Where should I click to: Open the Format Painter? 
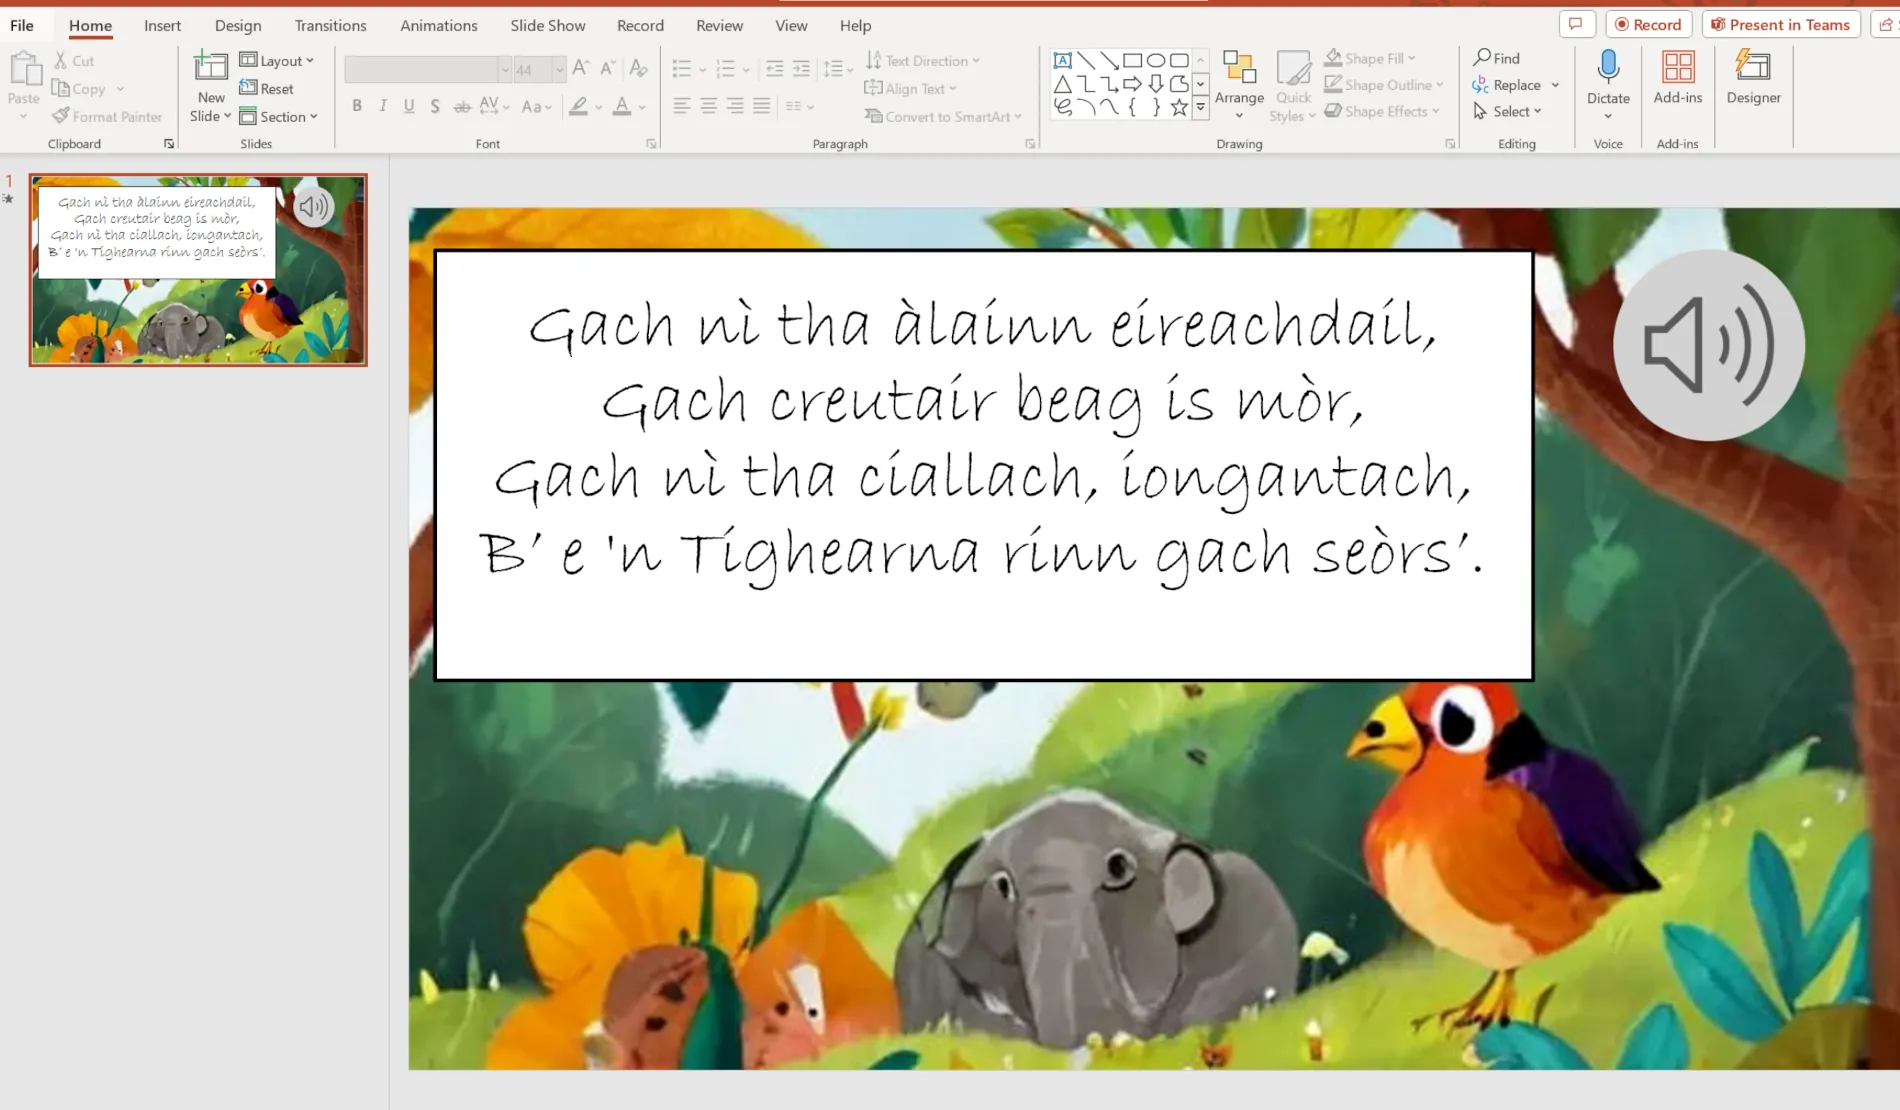click(x=107, y=116)
